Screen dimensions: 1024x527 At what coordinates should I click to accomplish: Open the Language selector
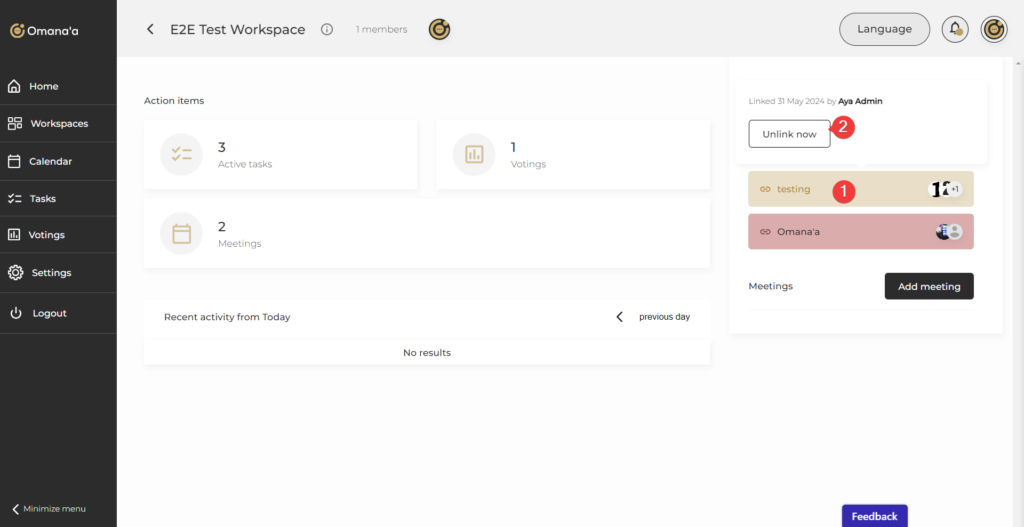884,29
